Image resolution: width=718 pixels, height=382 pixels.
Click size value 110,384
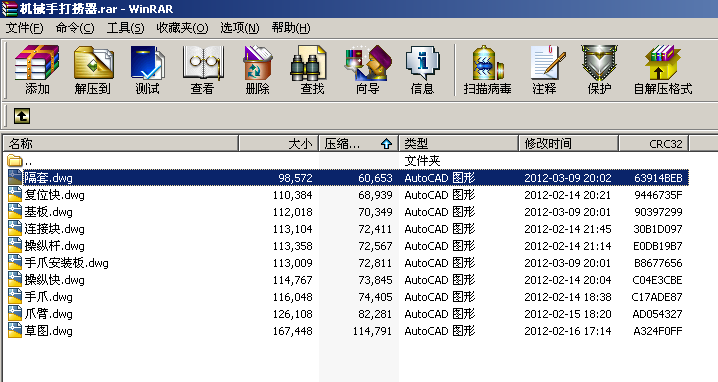coord(293,195)
